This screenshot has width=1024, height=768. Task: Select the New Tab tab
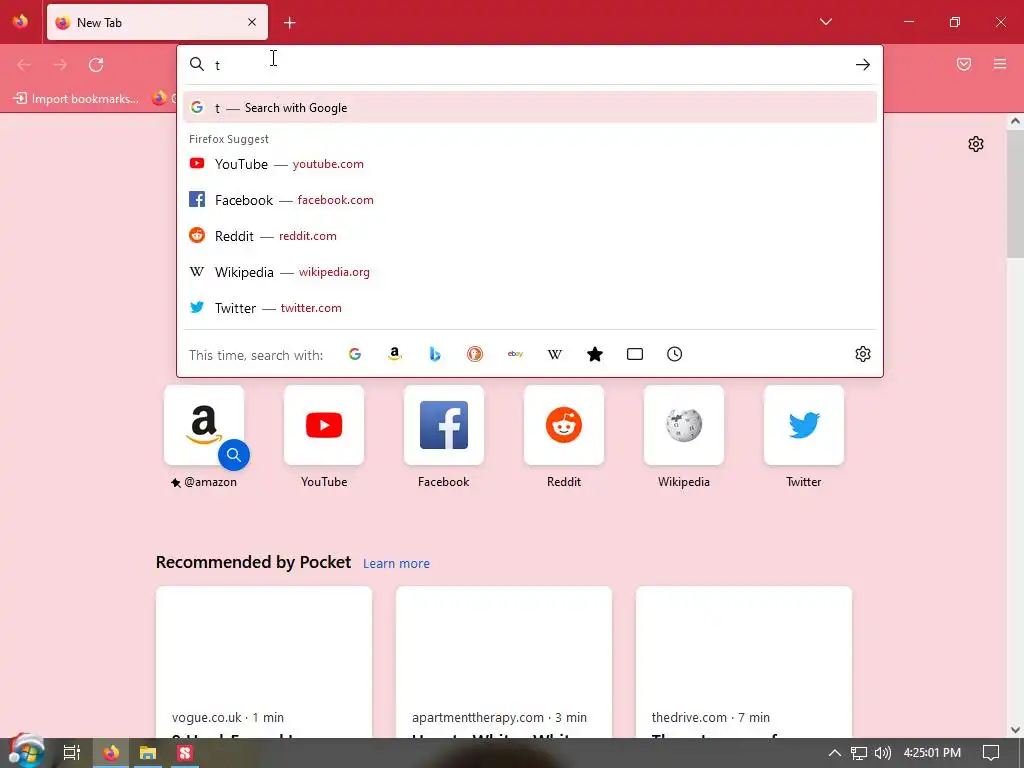pyautogui.click(x=157, y=22)
